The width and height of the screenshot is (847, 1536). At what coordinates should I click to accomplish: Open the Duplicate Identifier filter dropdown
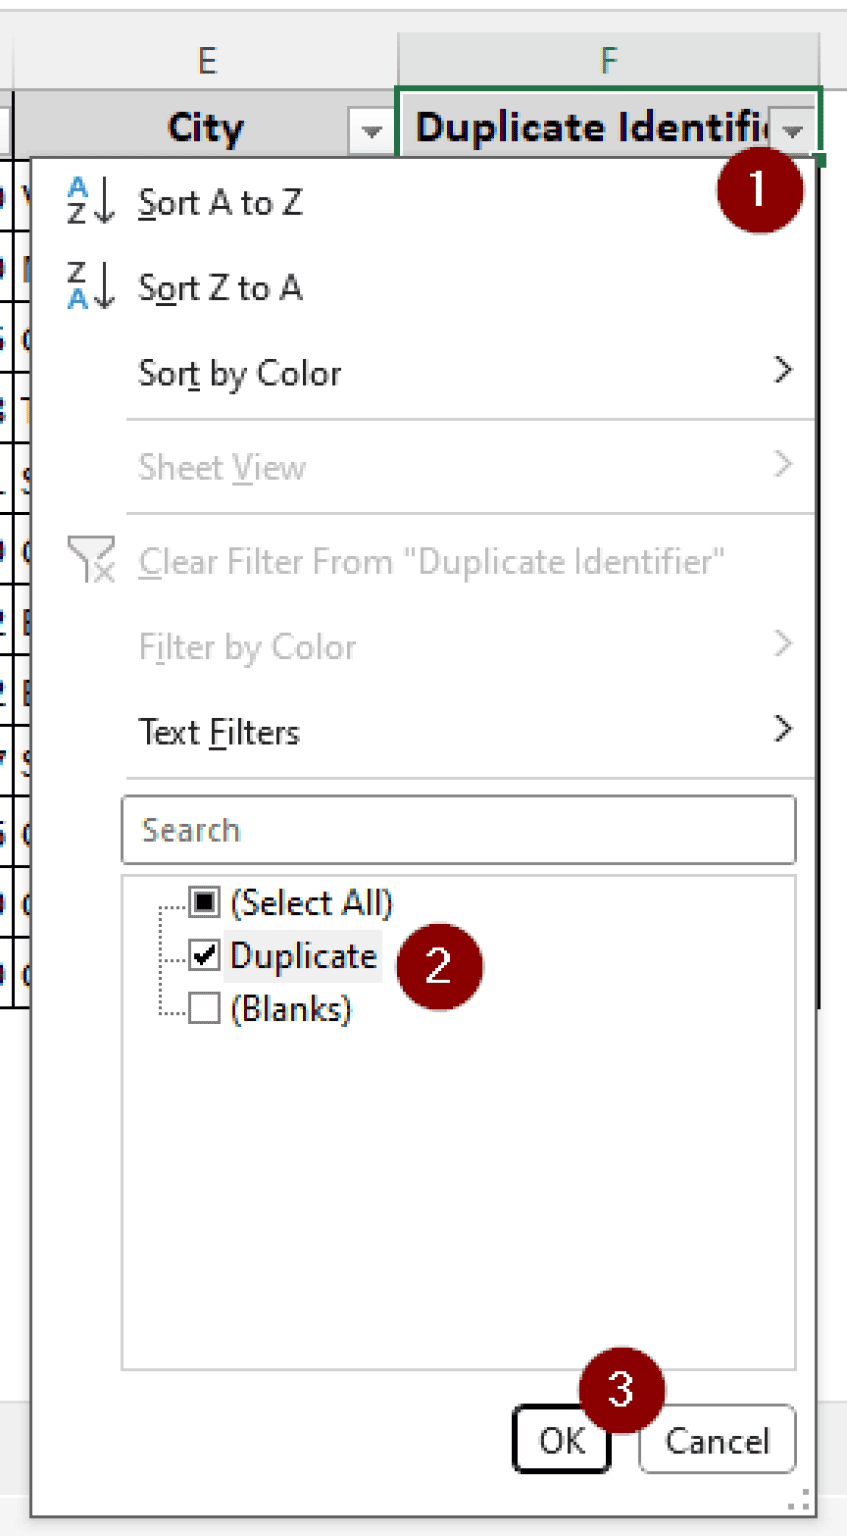[x=791, y=131]
